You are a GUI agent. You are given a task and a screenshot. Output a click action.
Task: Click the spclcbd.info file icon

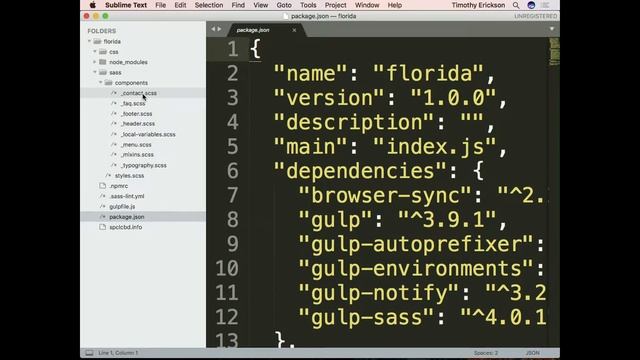(102, 227)
